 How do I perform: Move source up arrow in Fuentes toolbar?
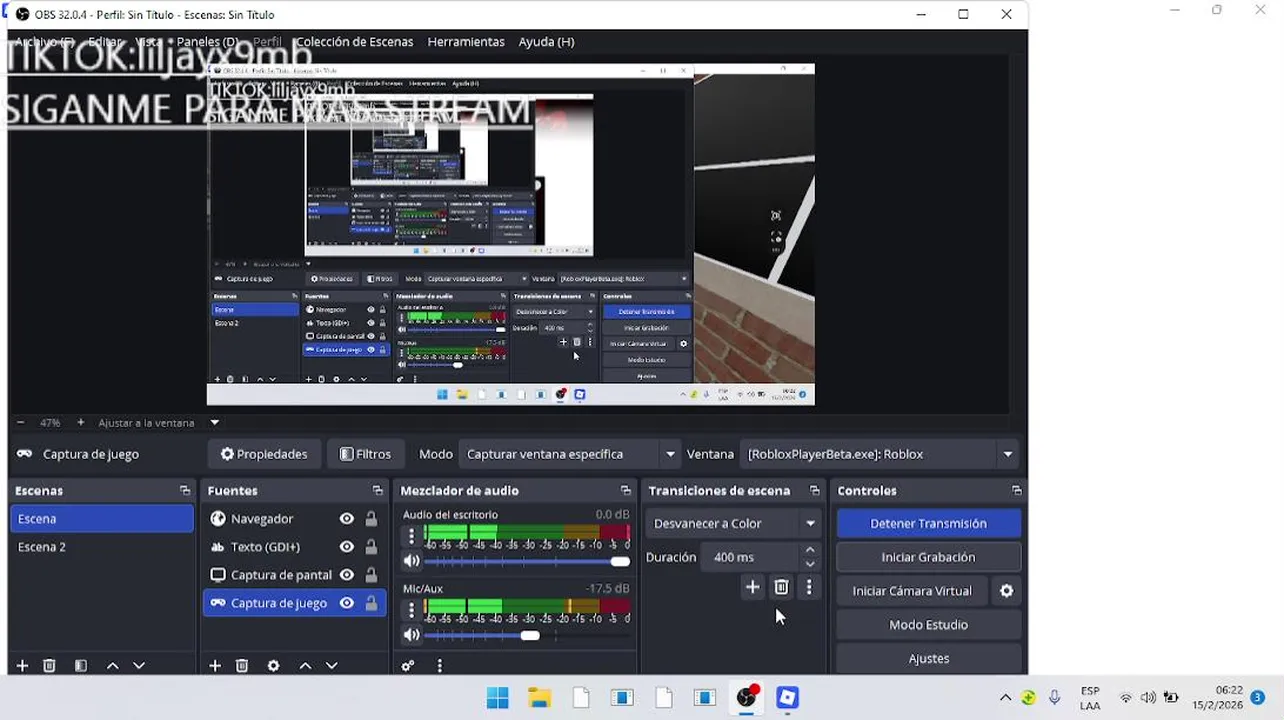tap(305, 666)
